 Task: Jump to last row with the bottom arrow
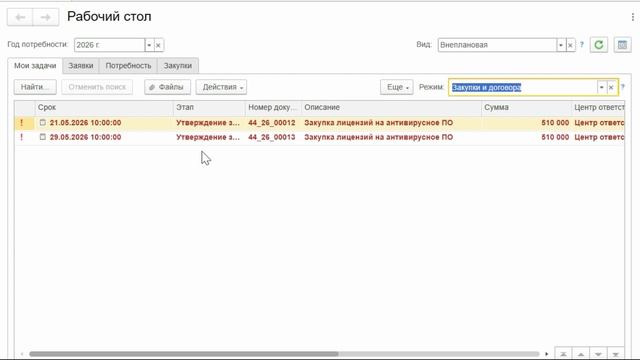[616, 354]
